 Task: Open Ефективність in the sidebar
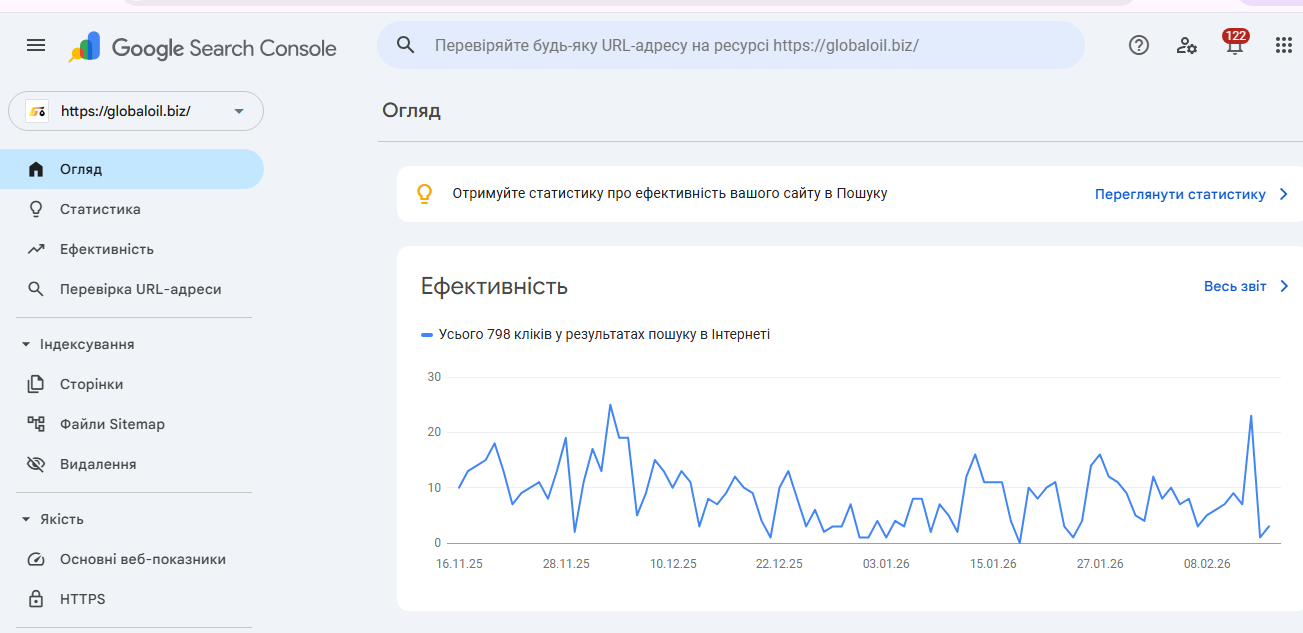click(x=106, y=249)
